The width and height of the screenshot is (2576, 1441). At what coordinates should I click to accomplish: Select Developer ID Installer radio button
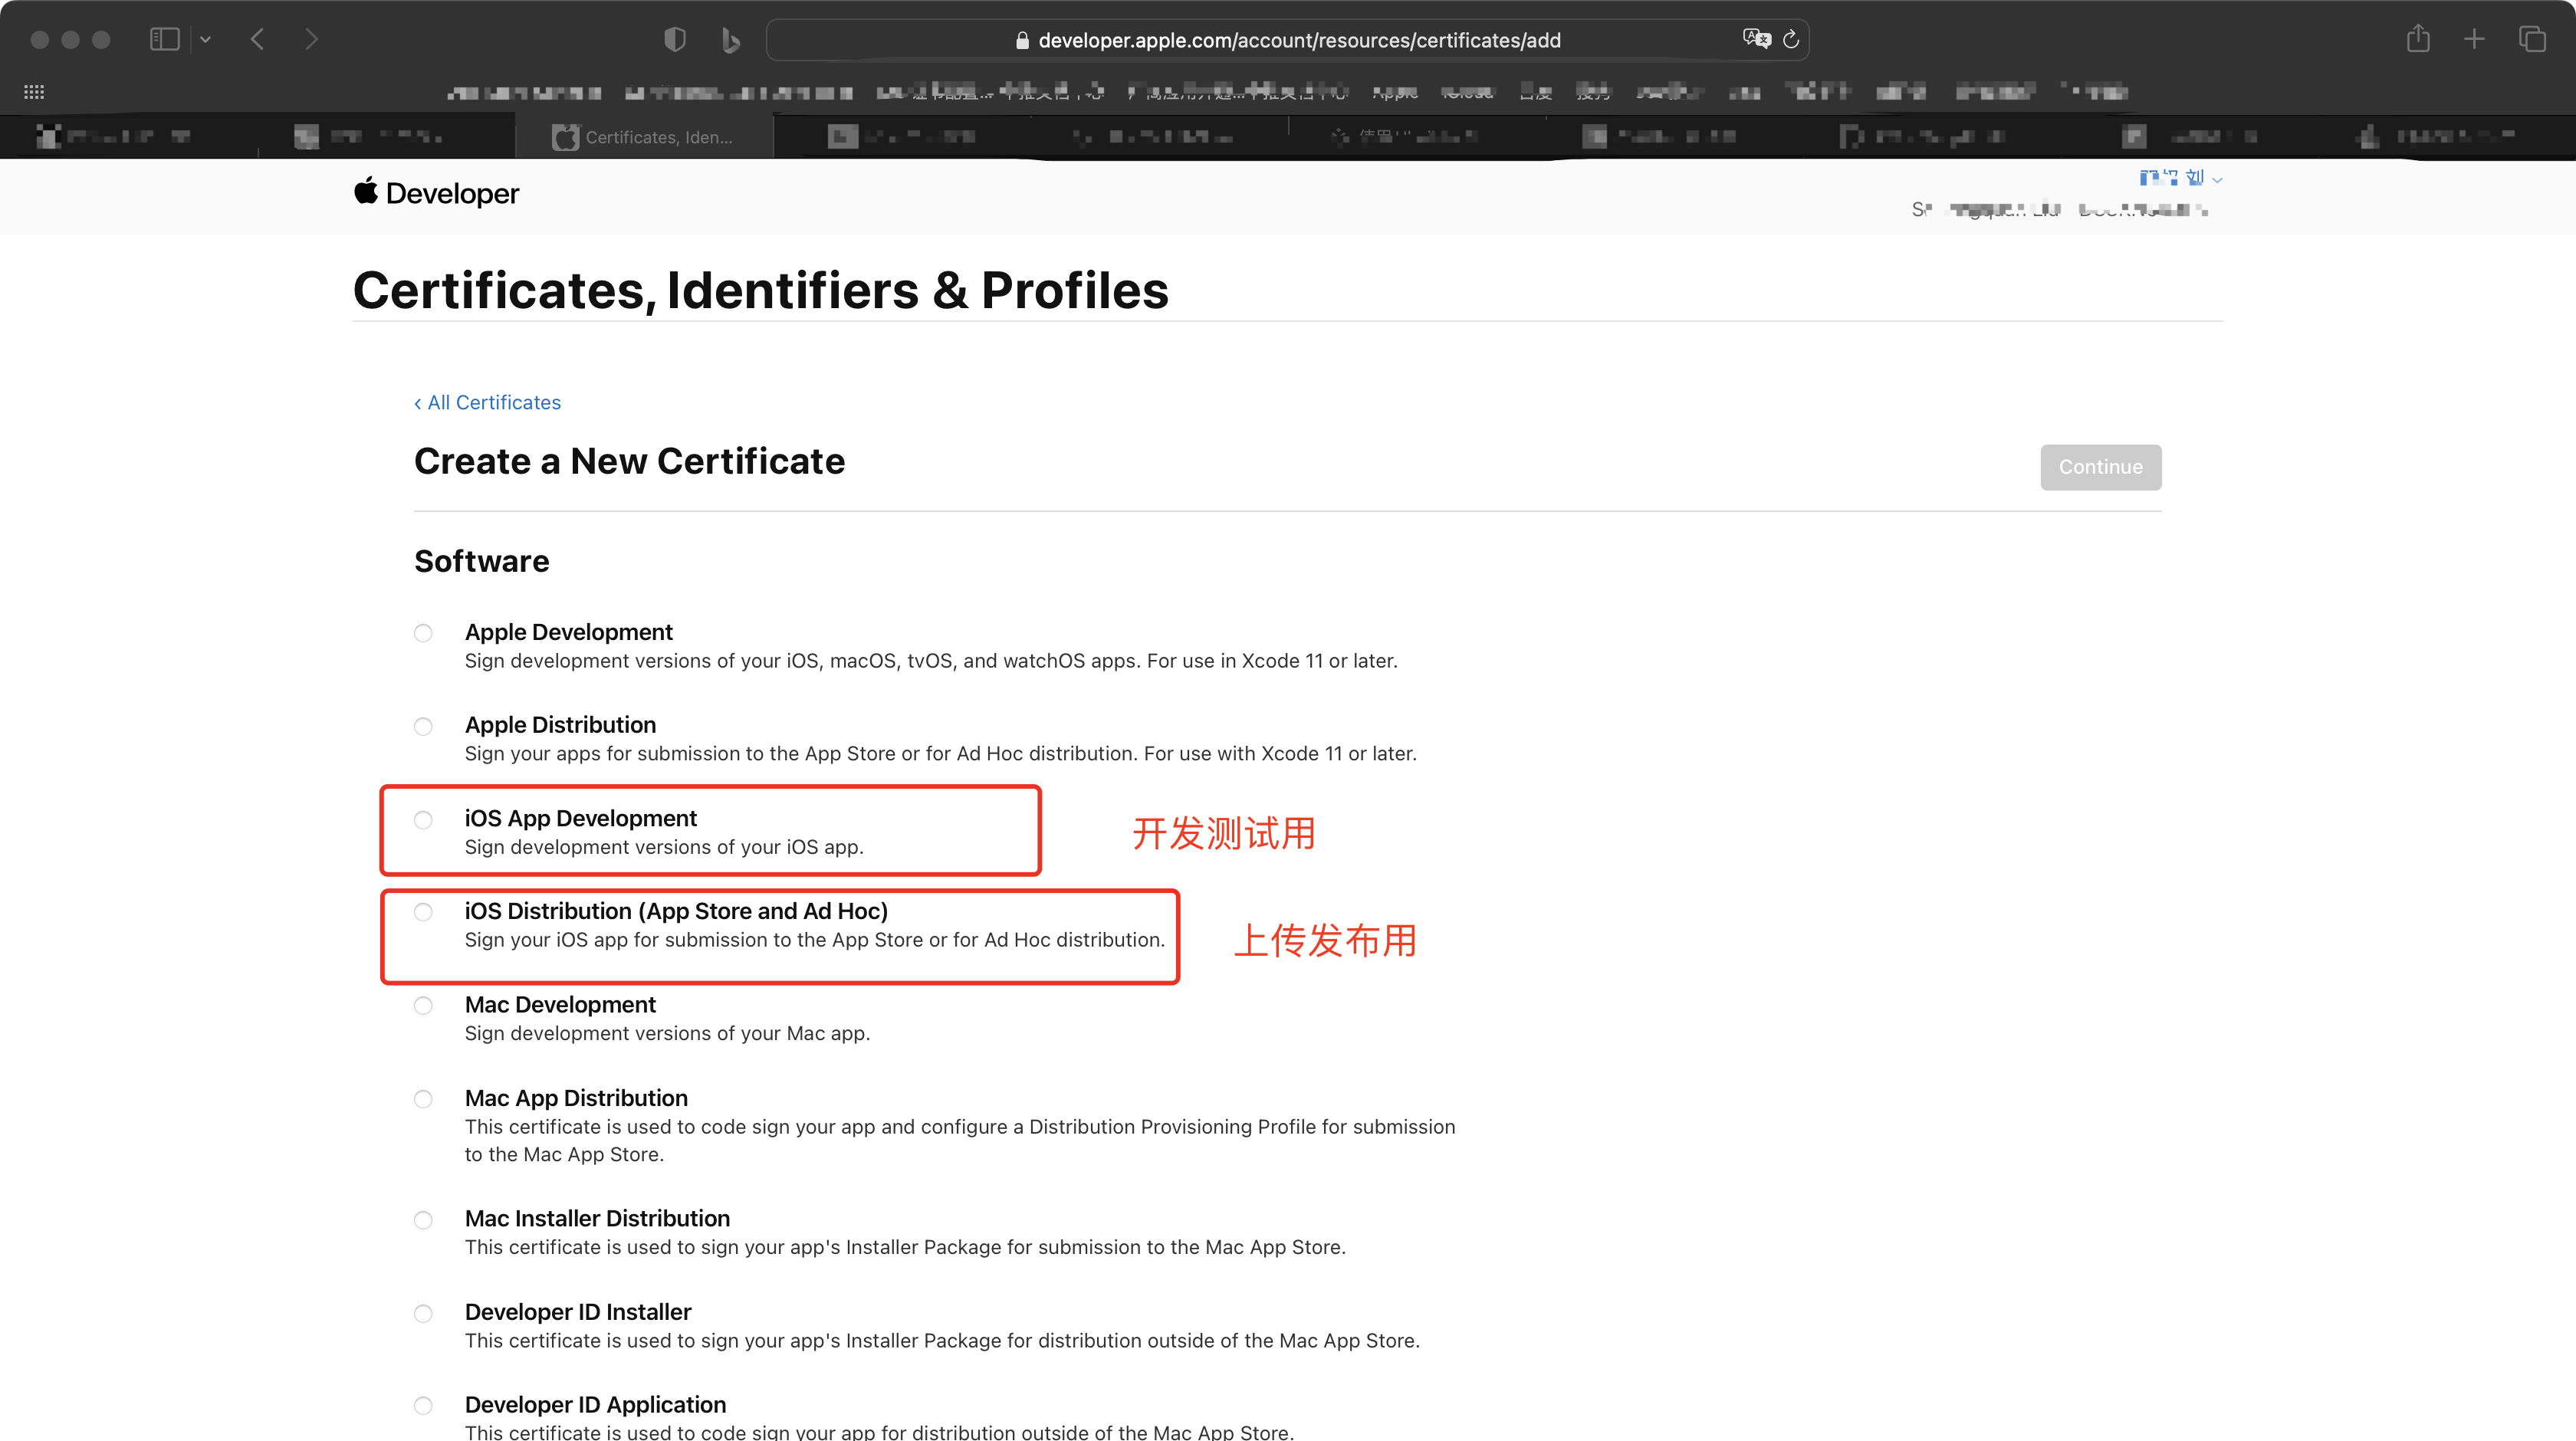pyautogui.click(x=423, y=1313)
